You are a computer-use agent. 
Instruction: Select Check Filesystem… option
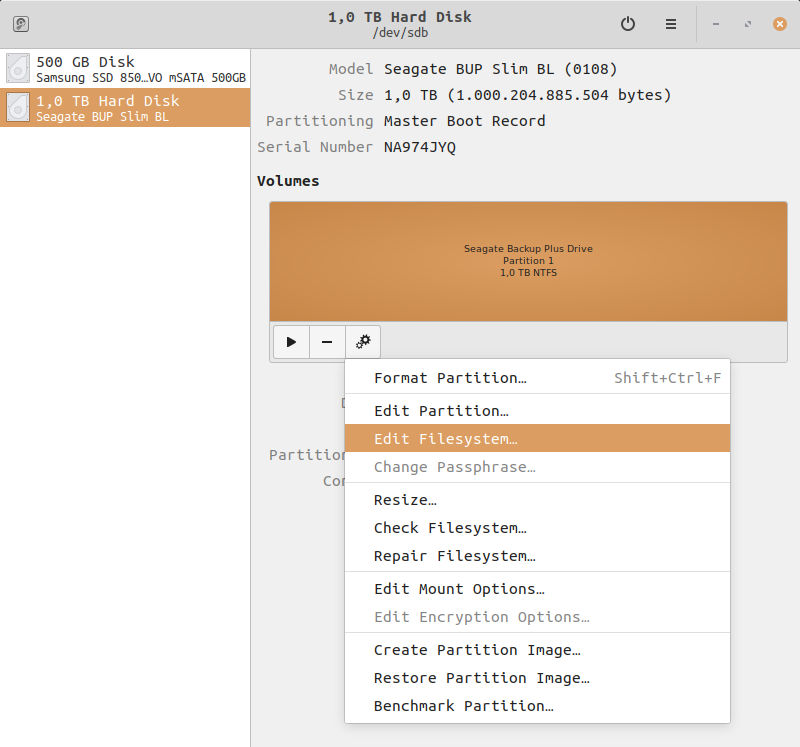tap(537, 528)
